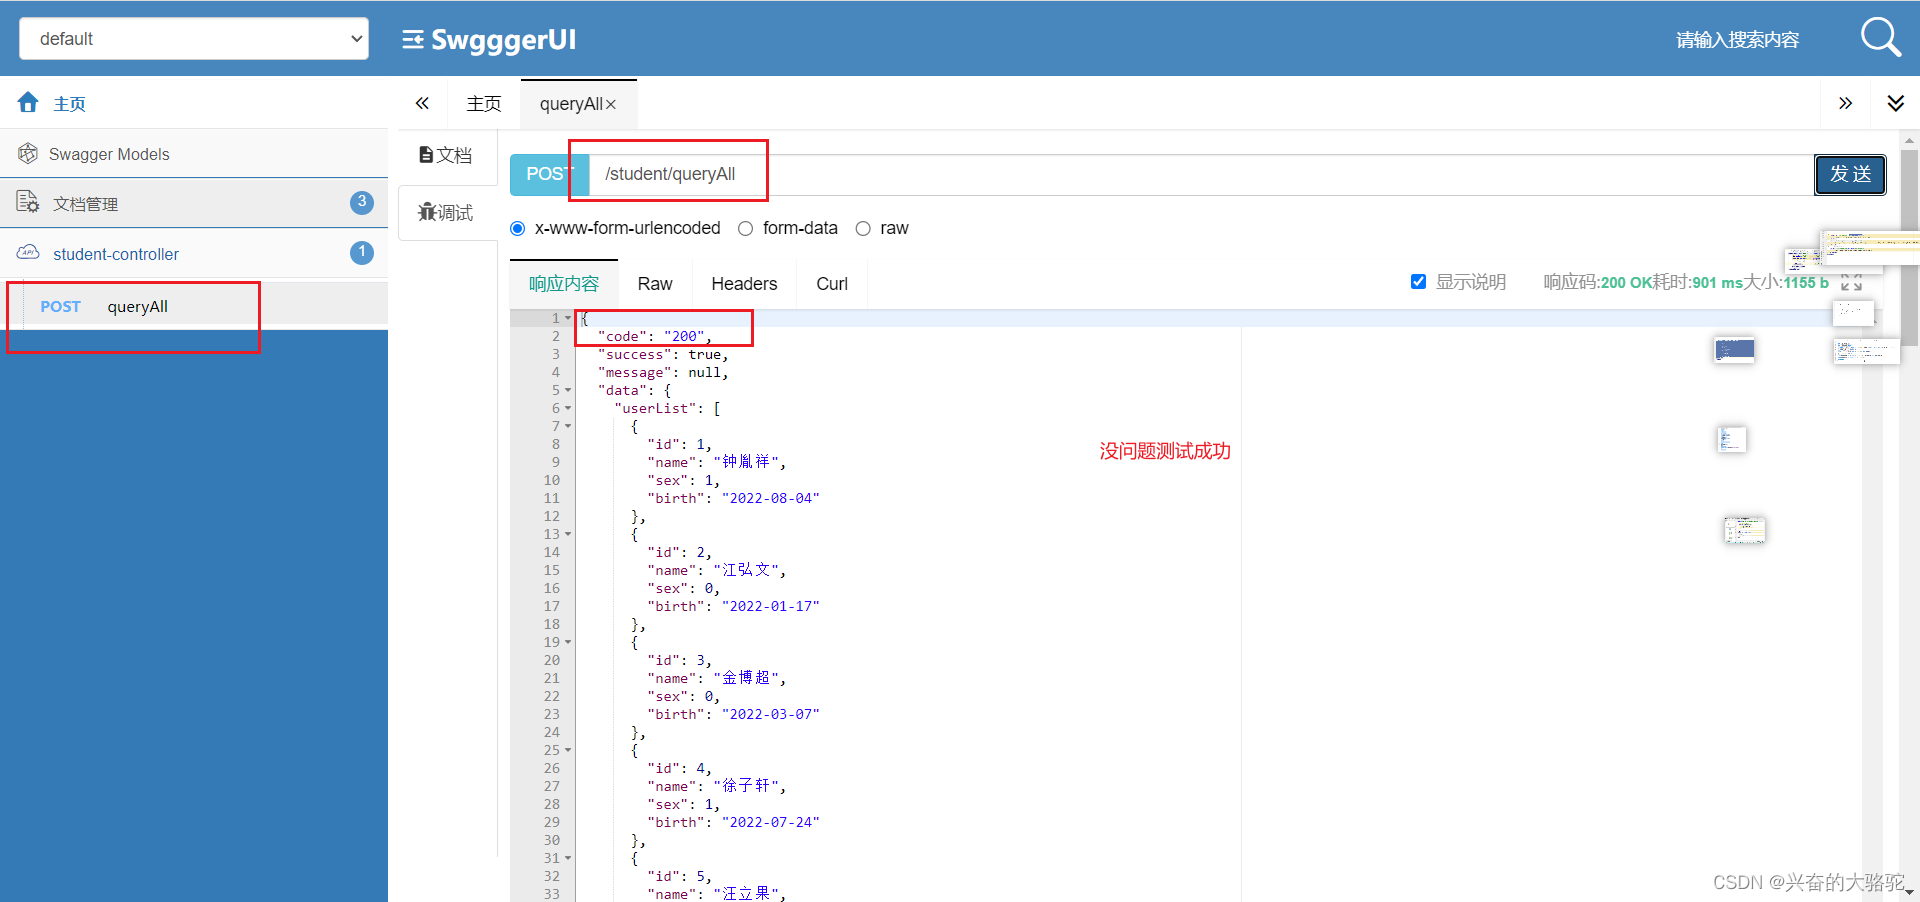Uncheck the 显示说明 checkbox

point(1419,281)
